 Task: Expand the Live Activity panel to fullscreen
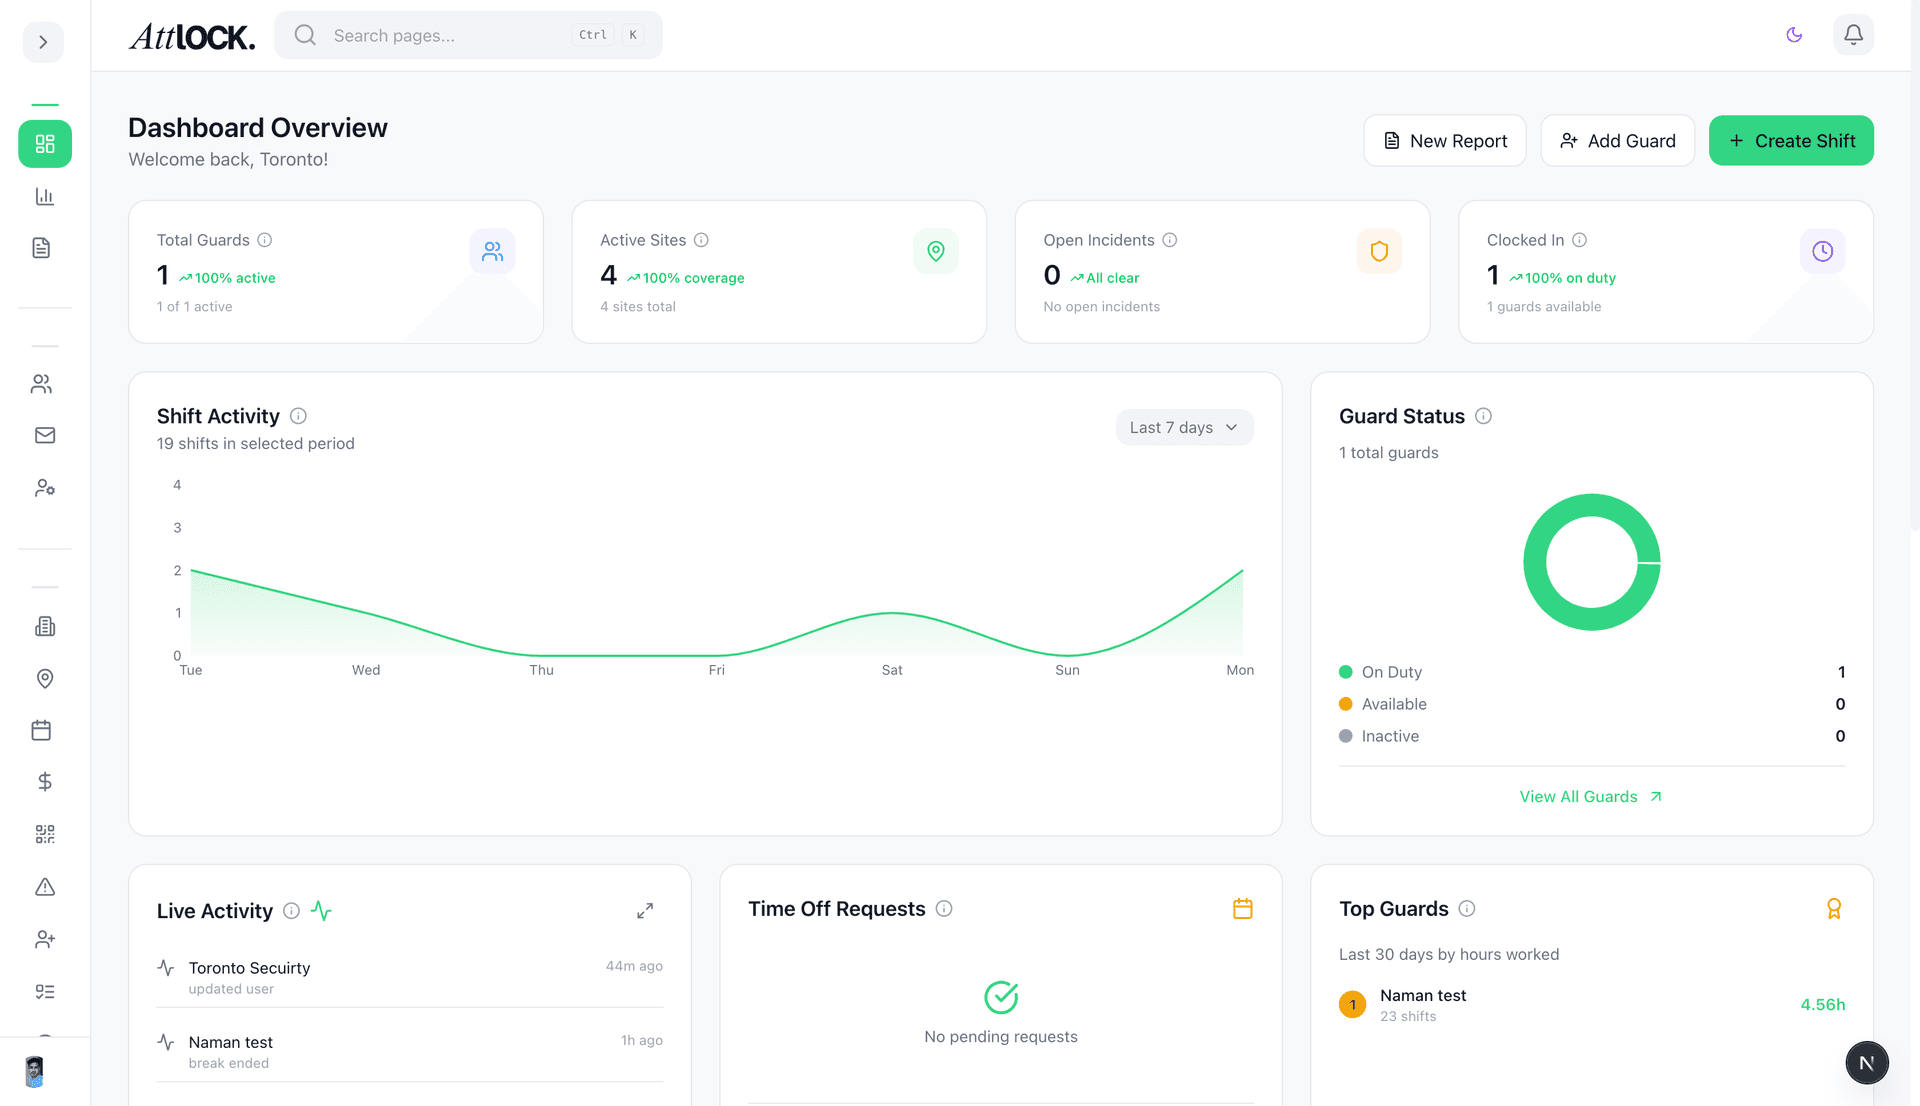click(x=645, y=911)
